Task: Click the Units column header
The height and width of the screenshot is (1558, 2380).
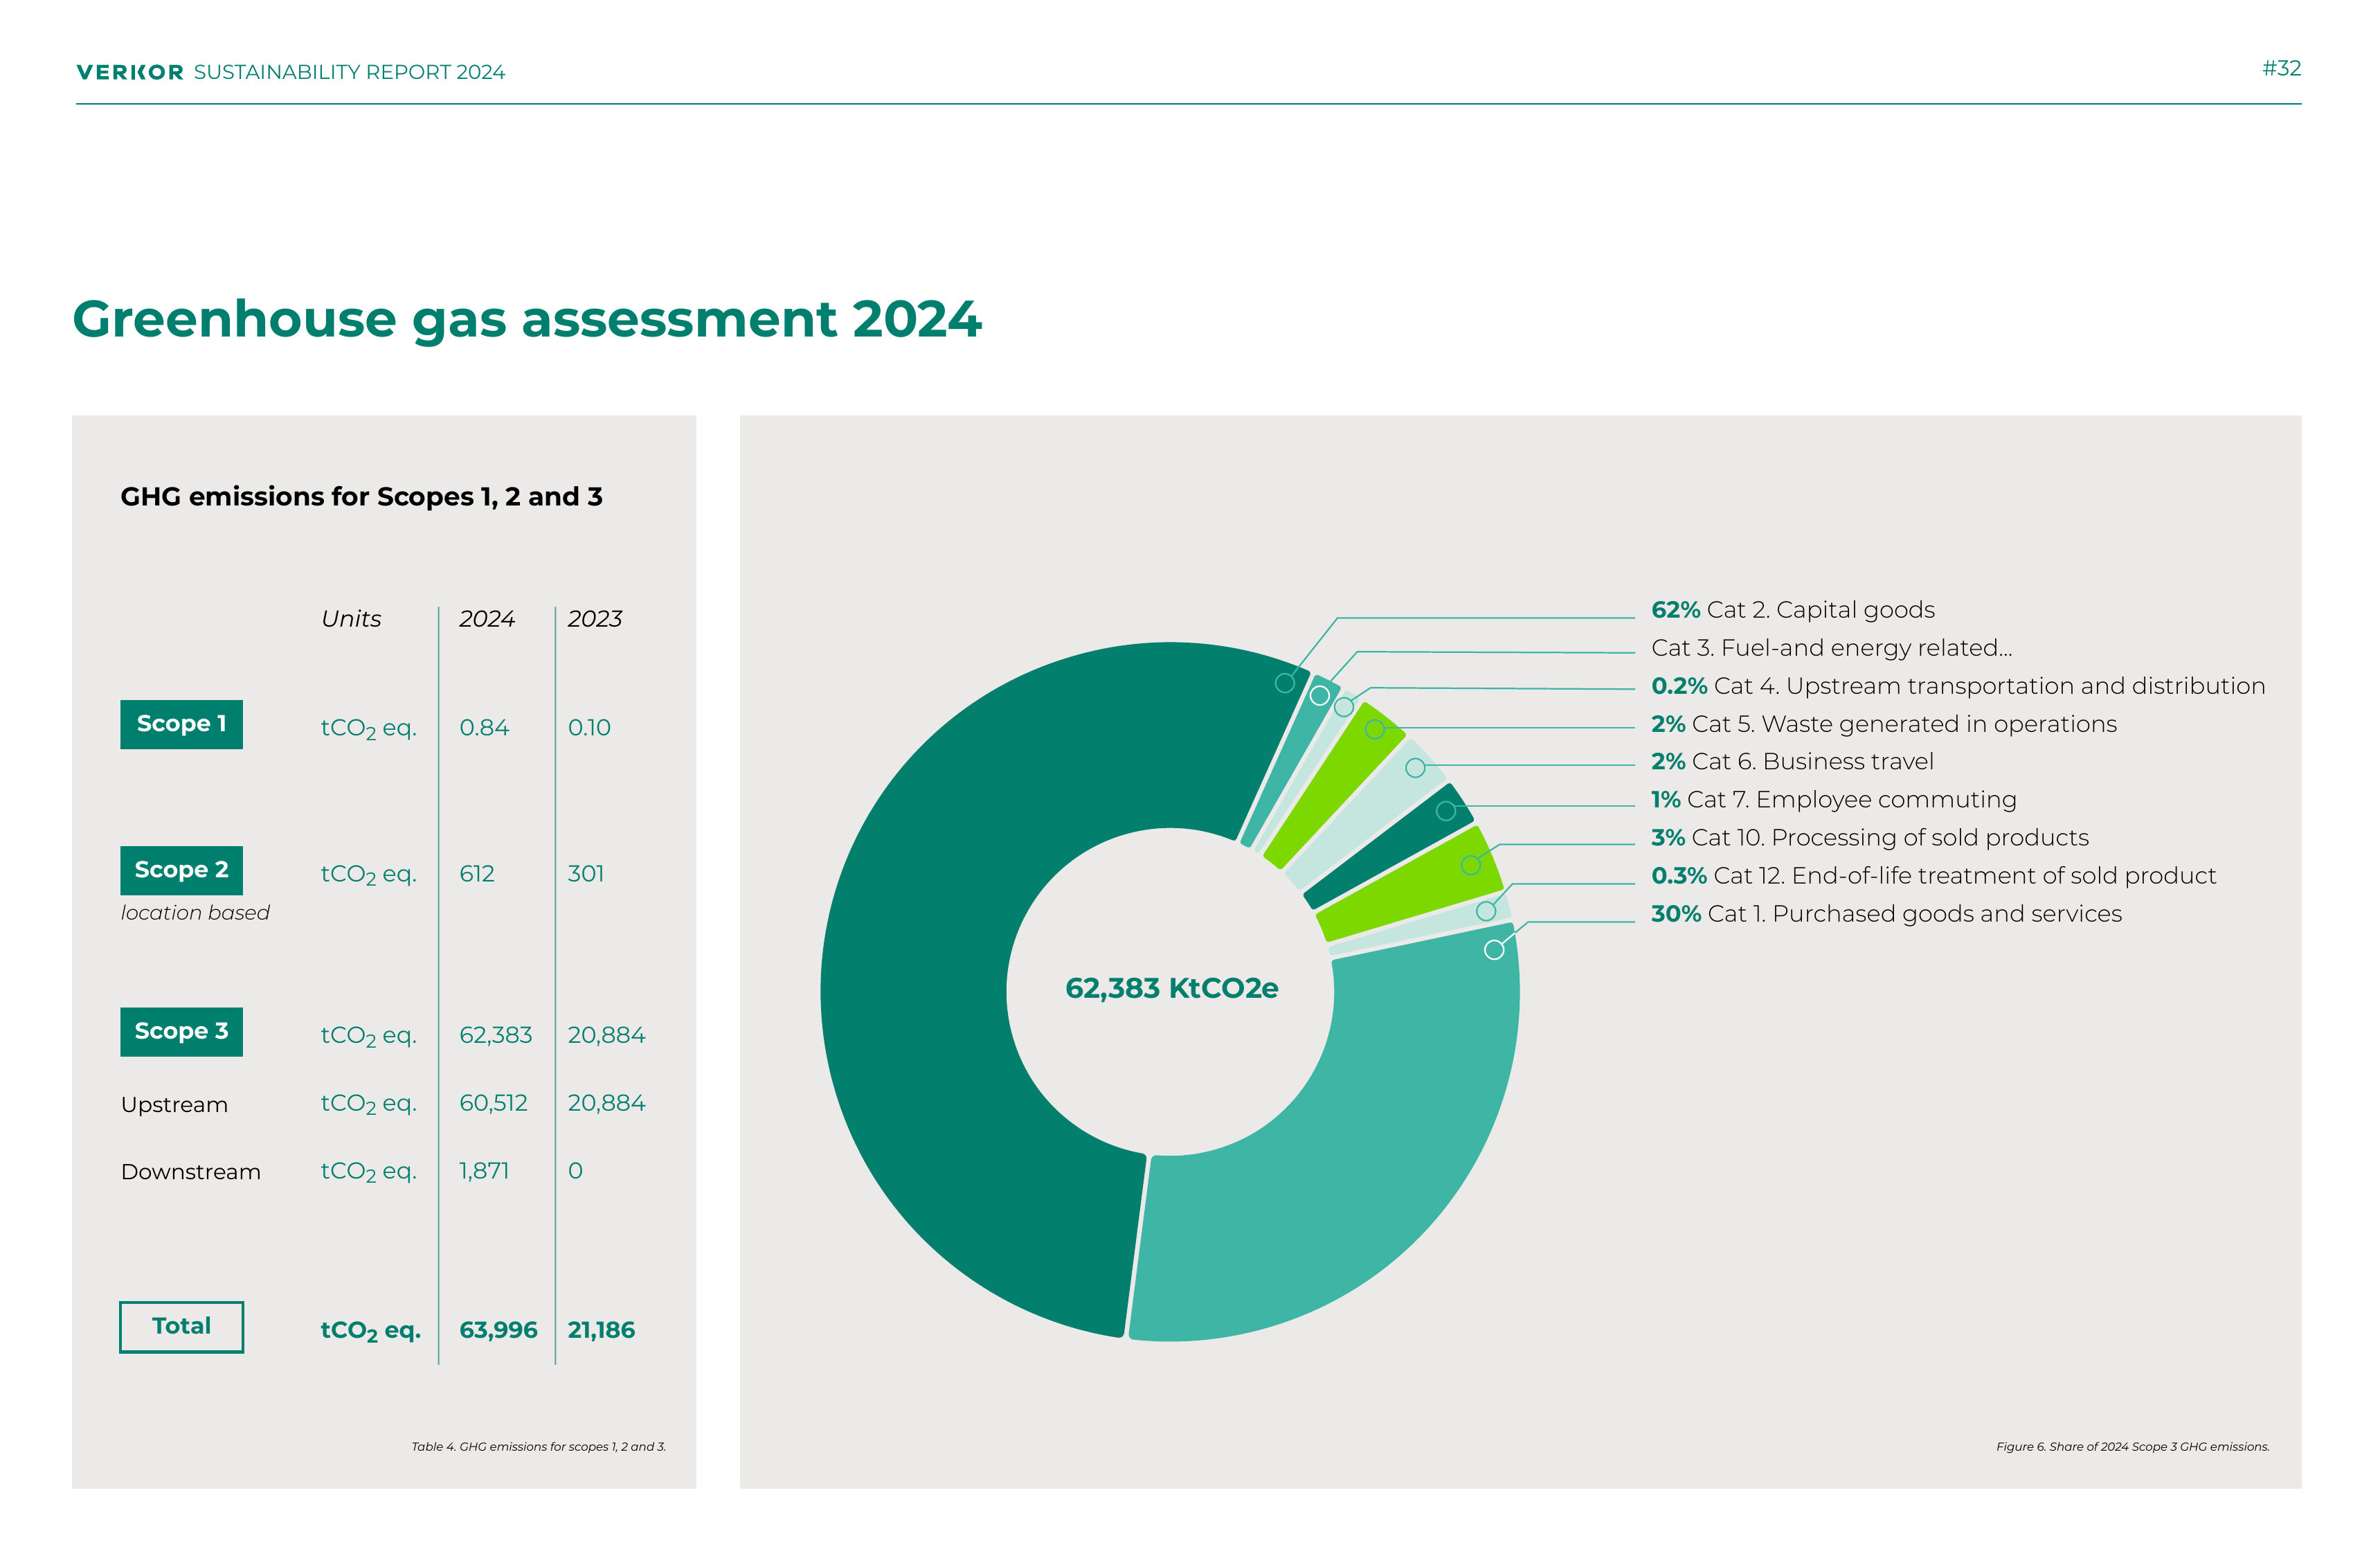Action: (351, 619)
